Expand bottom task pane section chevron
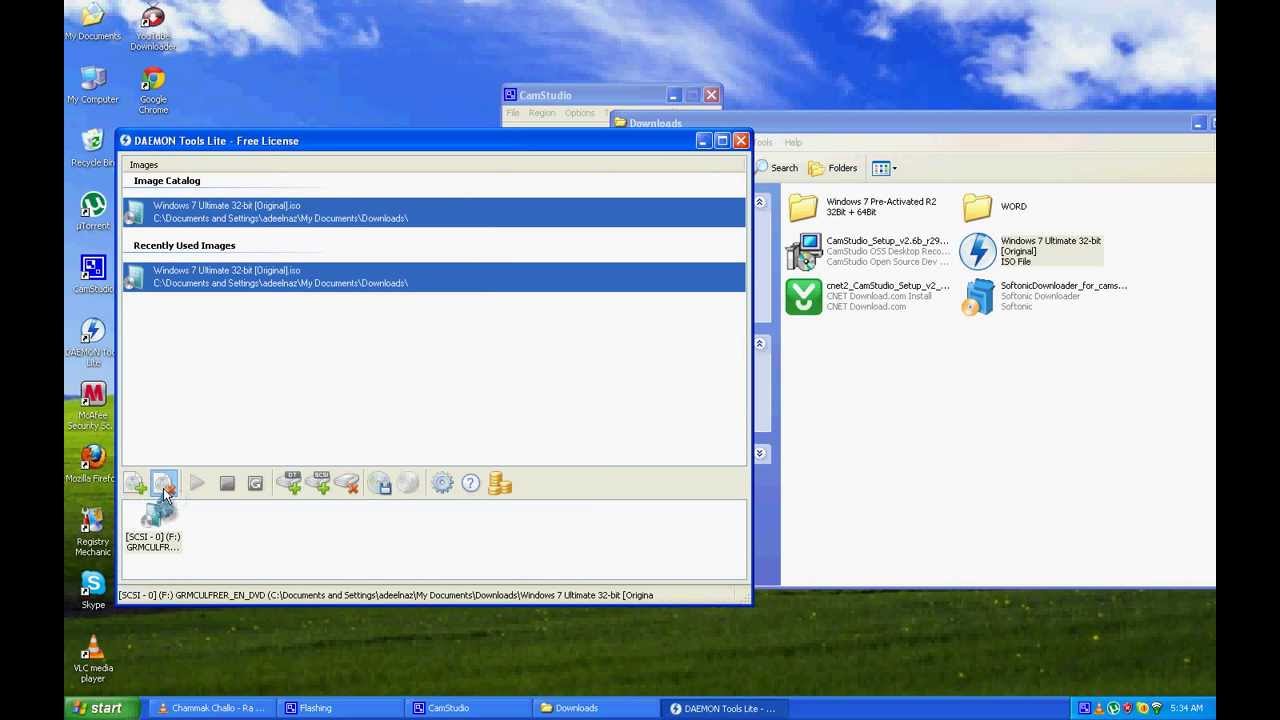1280x720 pixels. [x=759, y=454]
